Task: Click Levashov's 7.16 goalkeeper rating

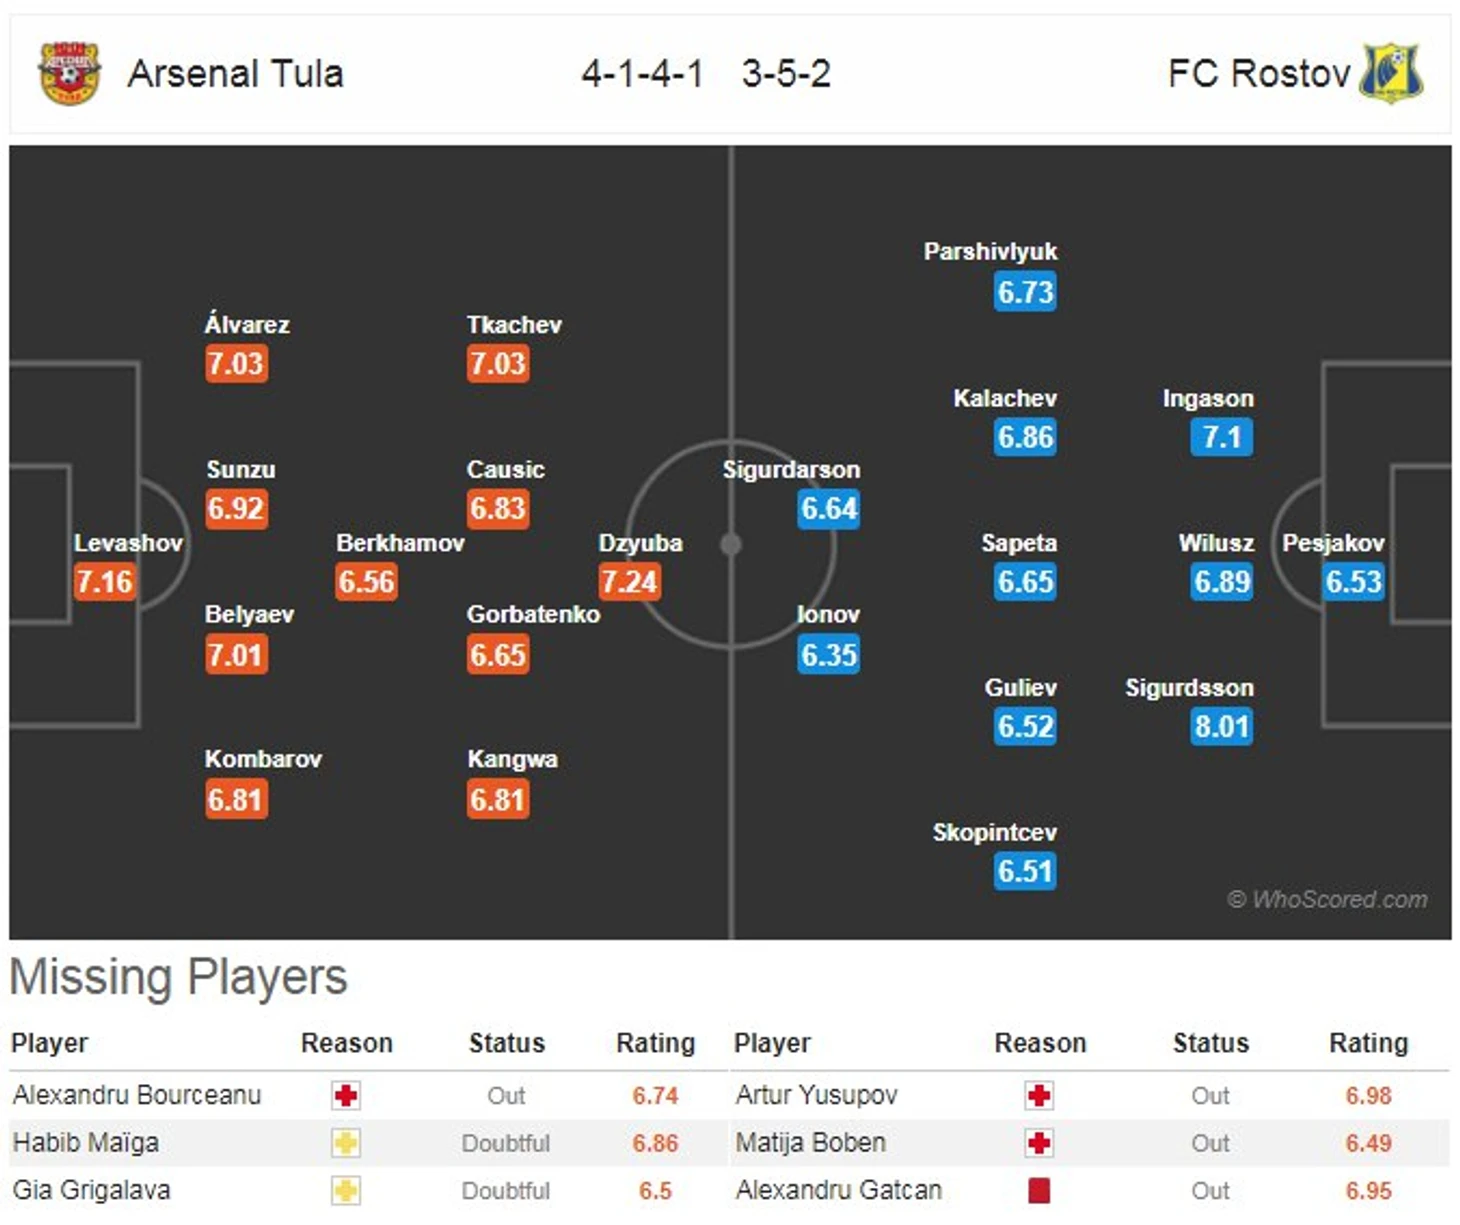Action: [x=104, y=581]
